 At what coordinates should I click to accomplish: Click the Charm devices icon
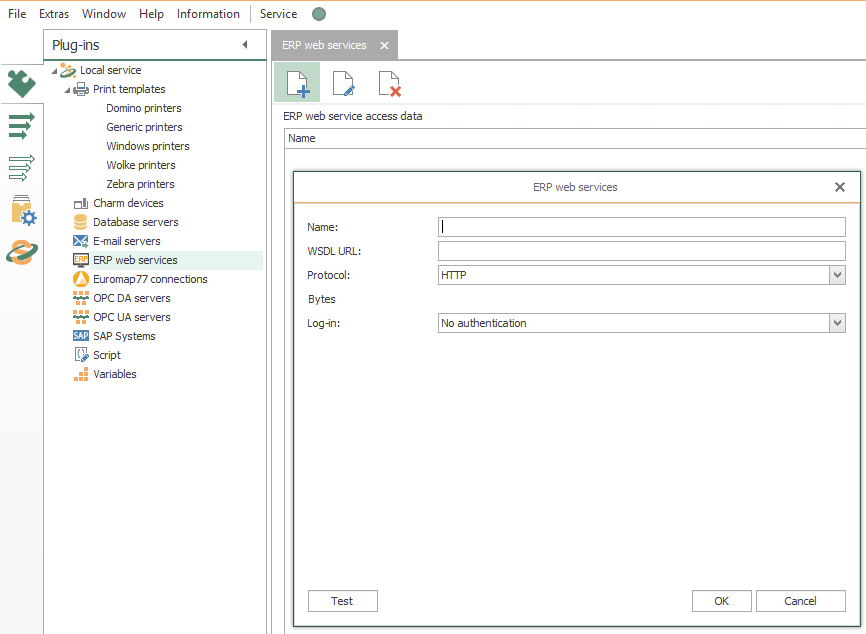[x=81, y=203]
